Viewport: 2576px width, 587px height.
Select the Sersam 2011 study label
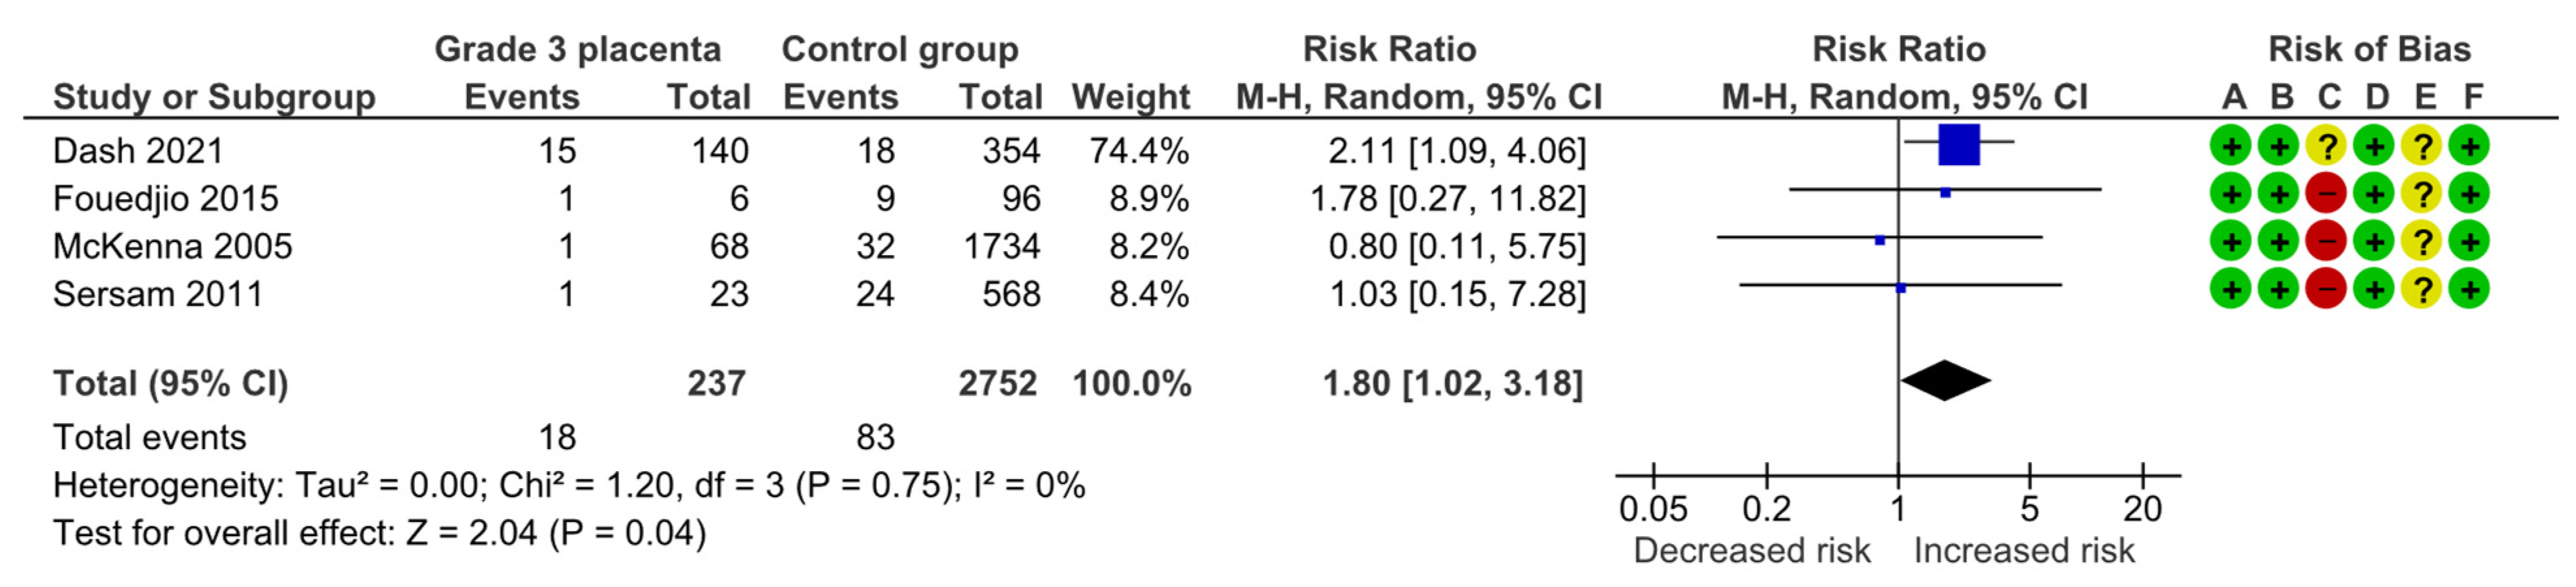[x=158, y=295]
